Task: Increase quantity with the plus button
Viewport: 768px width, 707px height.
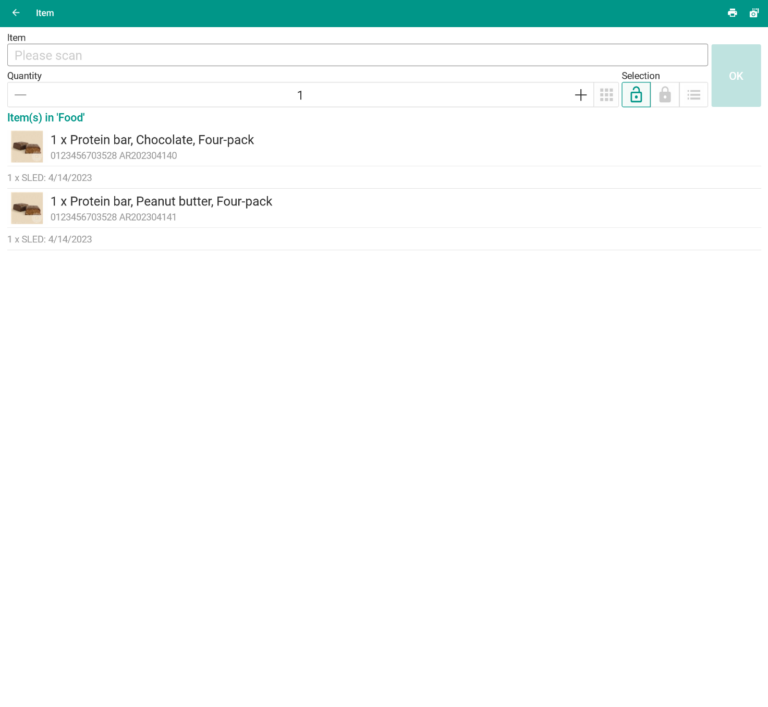Action: pyautogui.click(x=581, y=95)
